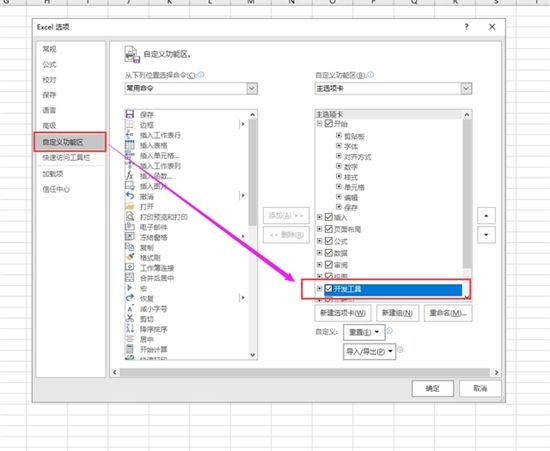Collapse the 开始 tree node
Screen dimensions: 550x451
pos(320,123)
